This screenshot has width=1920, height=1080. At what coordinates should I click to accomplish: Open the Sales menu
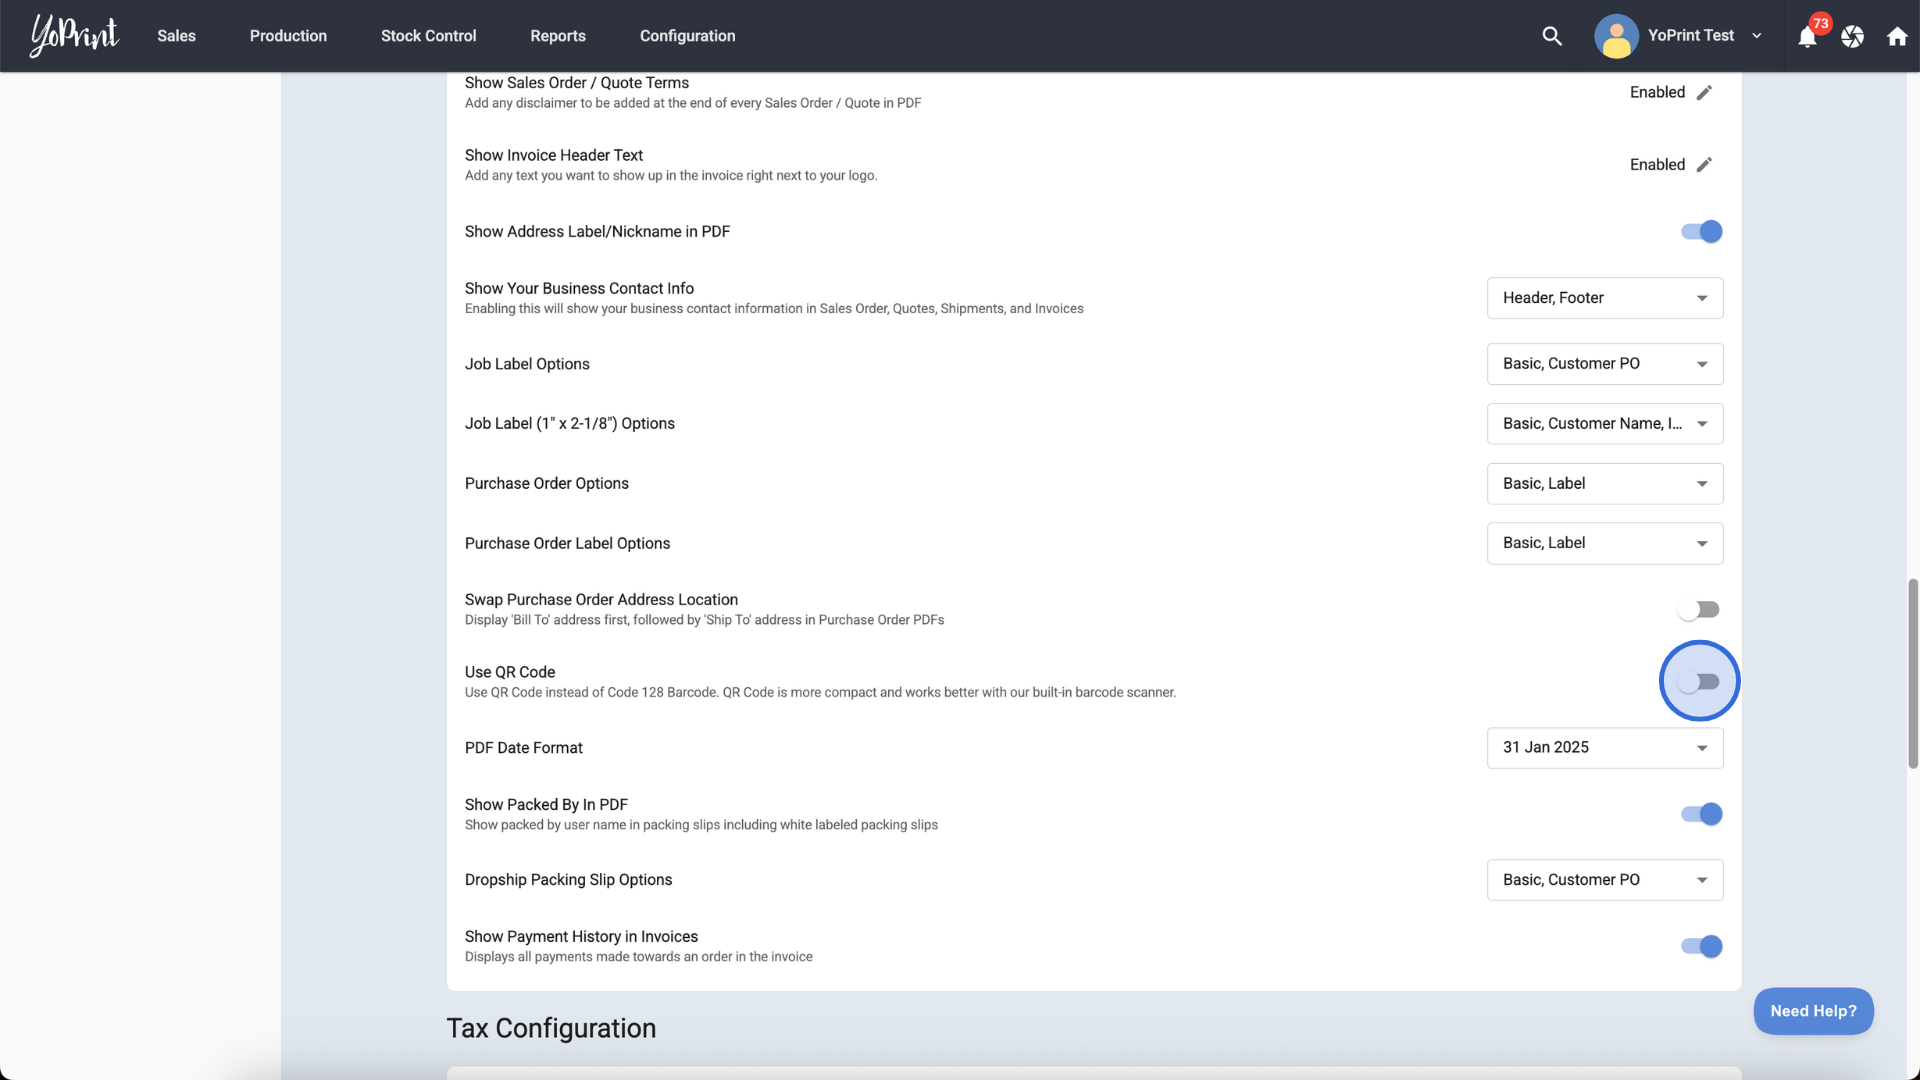click(x=176, y=36)
